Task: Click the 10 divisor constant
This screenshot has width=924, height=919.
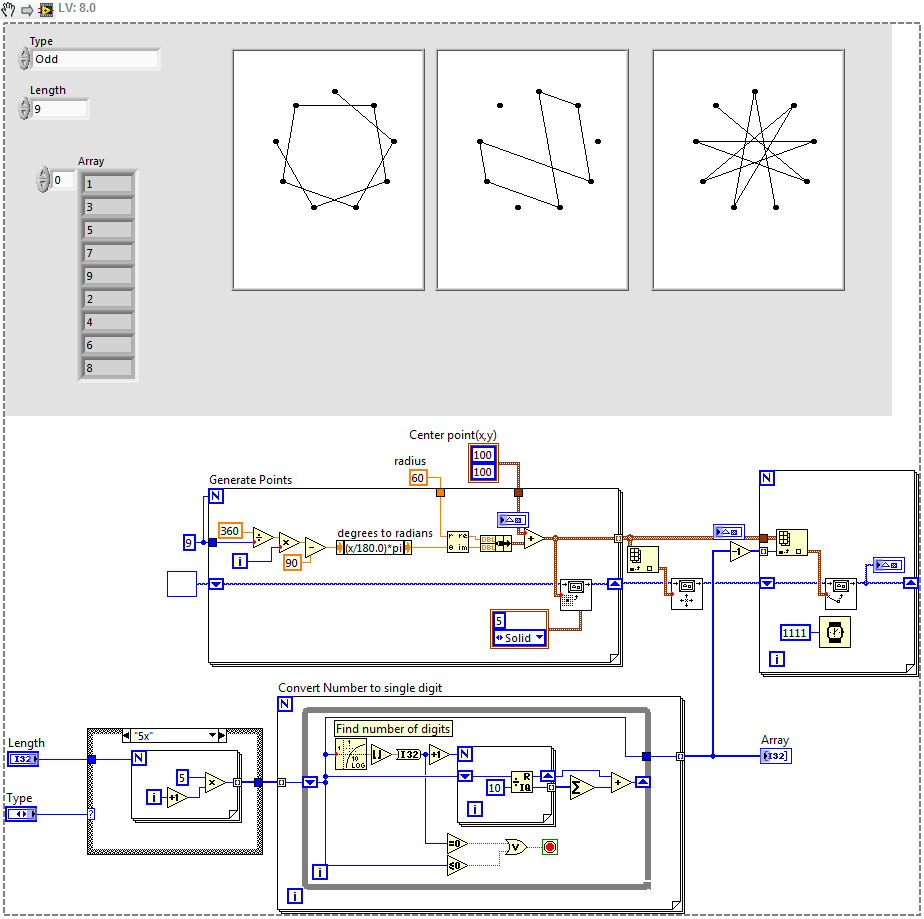Action: pyautogui.click(x=495, y=788)
